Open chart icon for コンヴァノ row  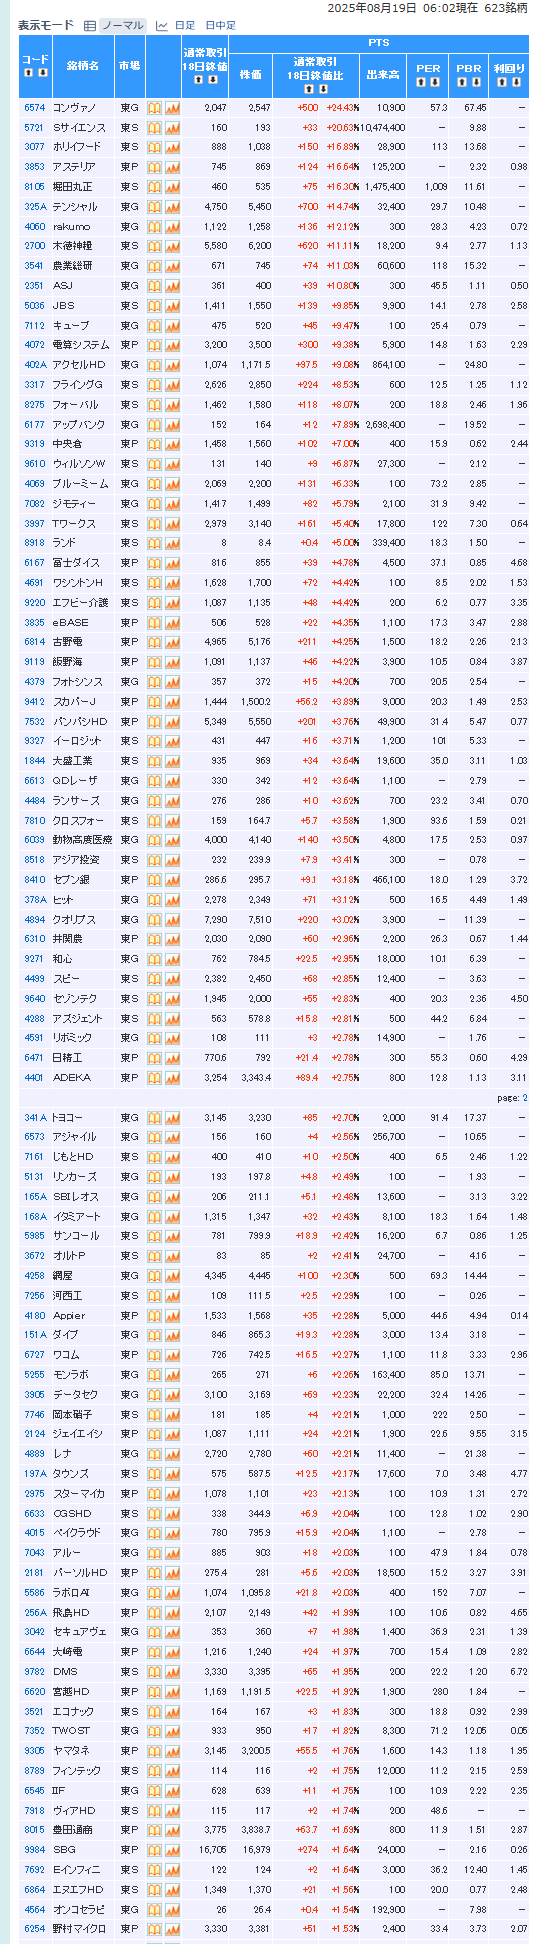pos(172,107)
